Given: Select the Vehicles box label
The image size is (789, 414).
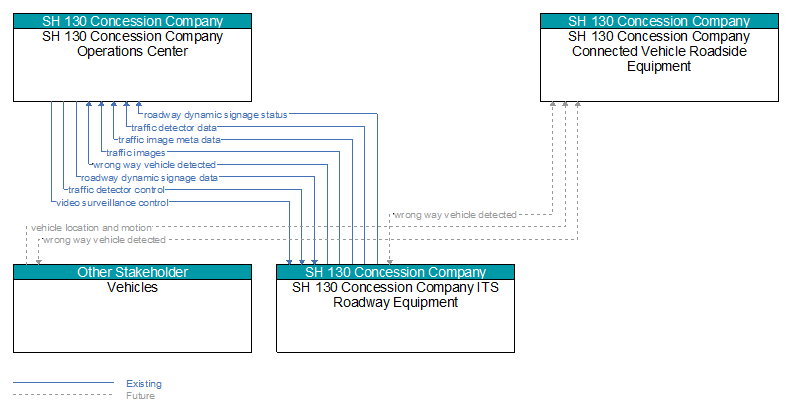Looking at the screenshot, I should pos(132,287).
